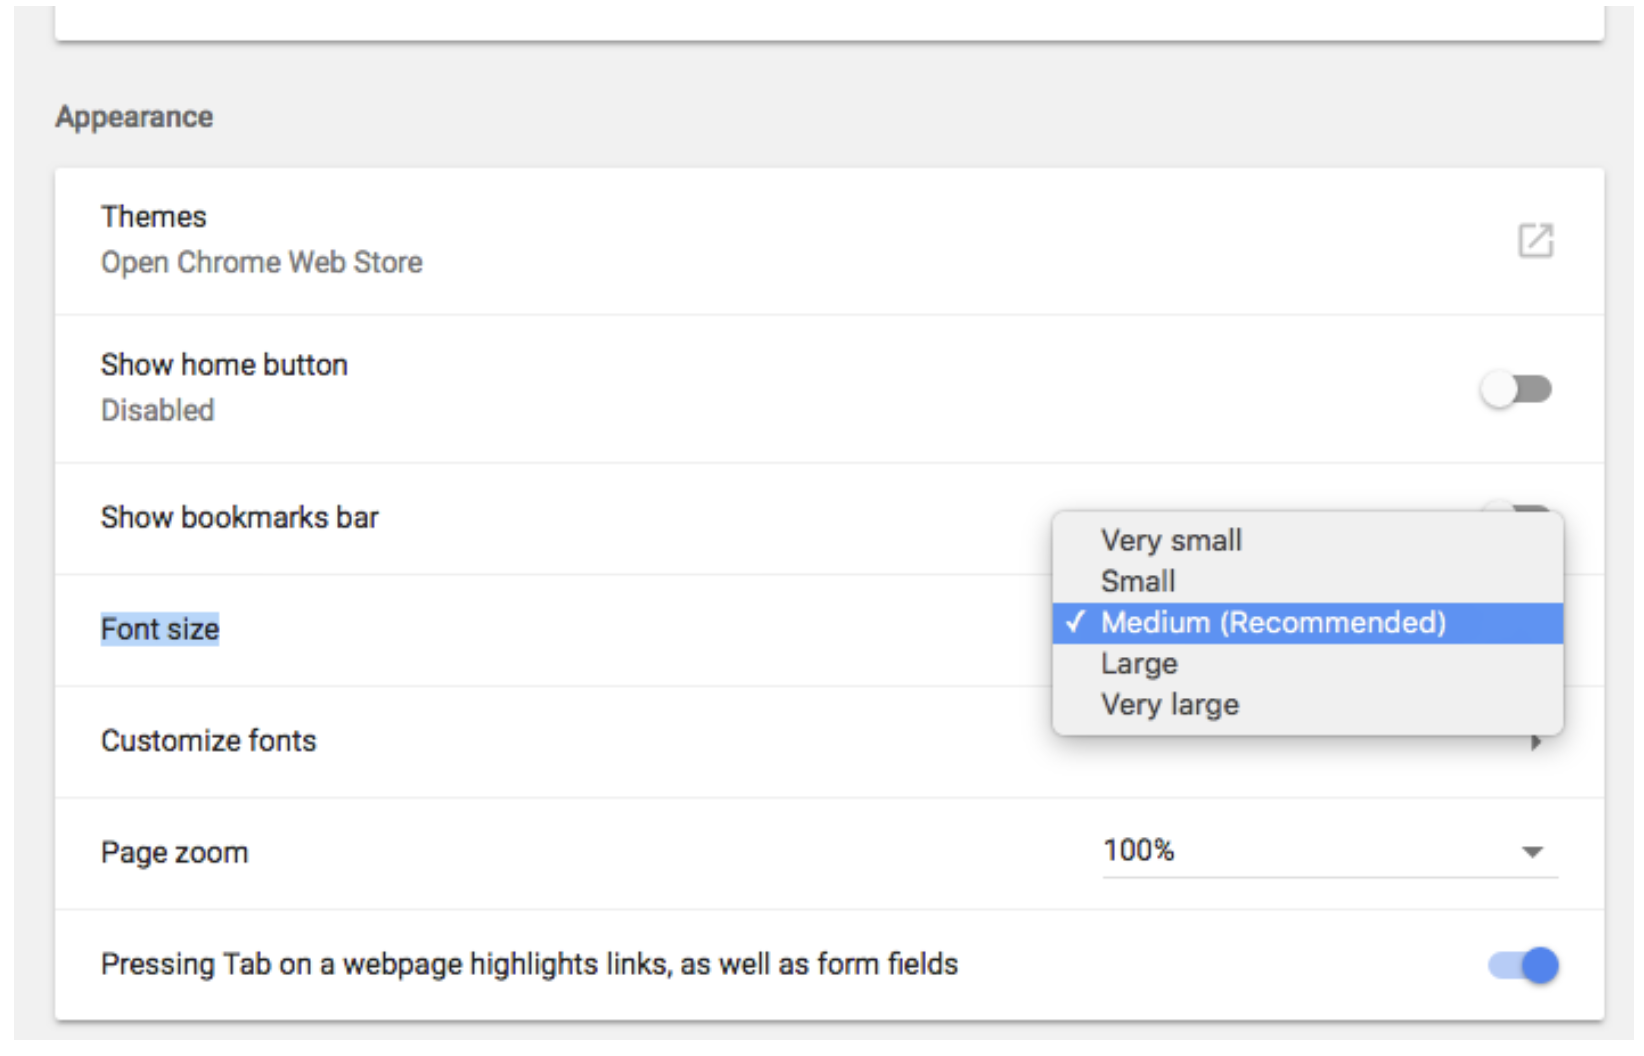Expand Customize fonts using the arrow
The height and width of the screenshot is (1056, 1644).
pyautogui.click(x=1536, y=743)
